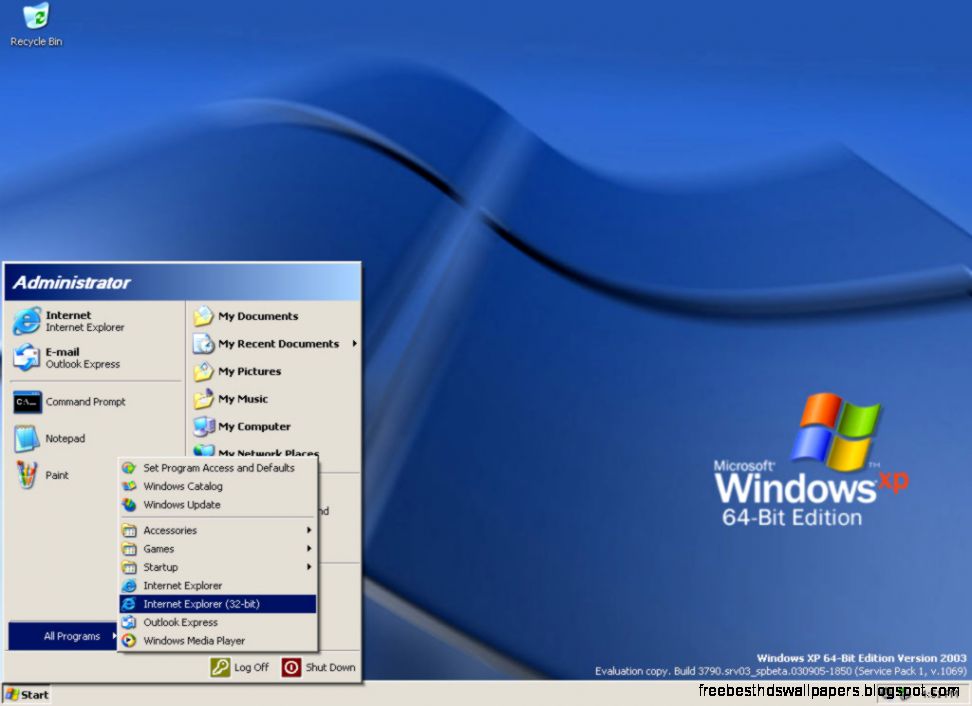Screen dimensions: 972x706
Task: Click the Internet Explorer entry below Startup
Action: click(x=218, y=586)
